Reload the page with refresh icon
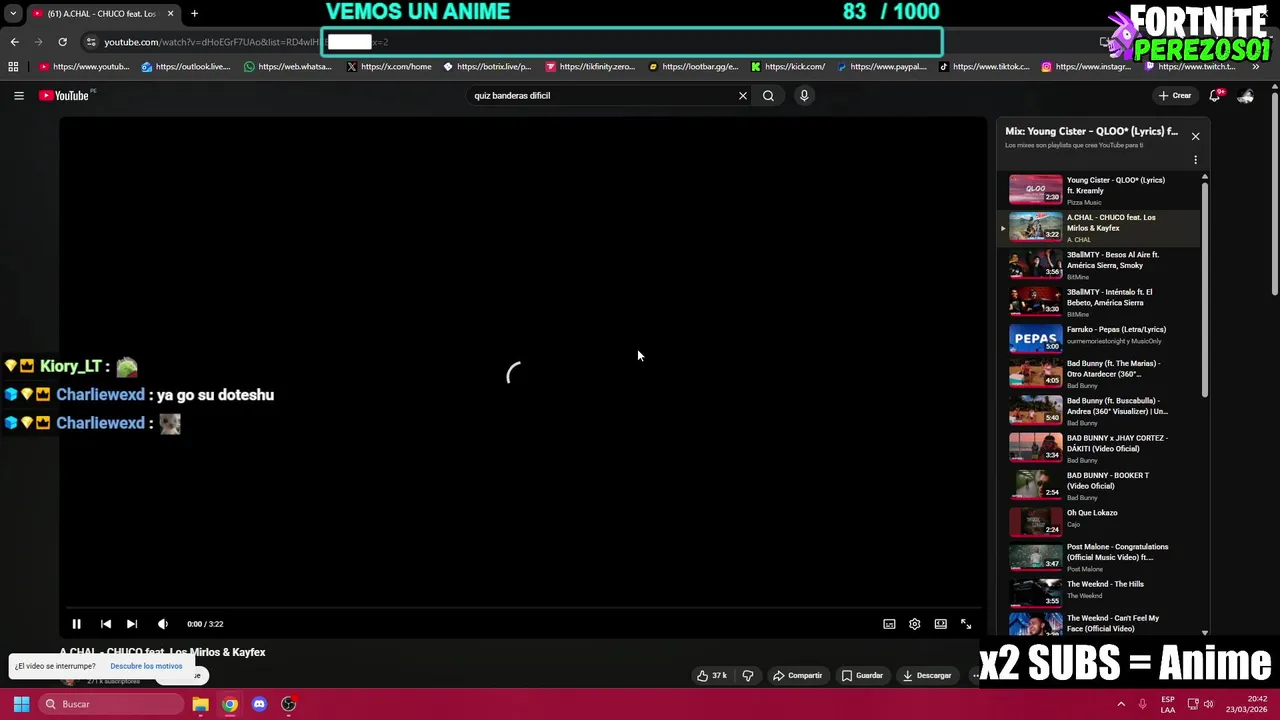 click(62, 42)
